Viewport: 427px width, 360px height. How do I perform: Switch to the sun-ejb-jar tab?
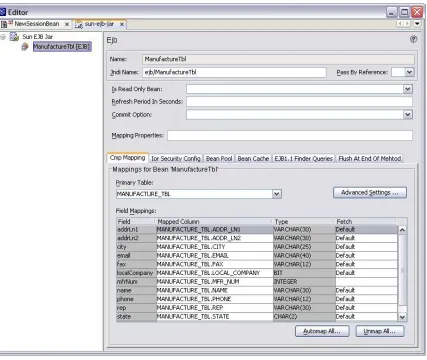click(x=99, y=24)
